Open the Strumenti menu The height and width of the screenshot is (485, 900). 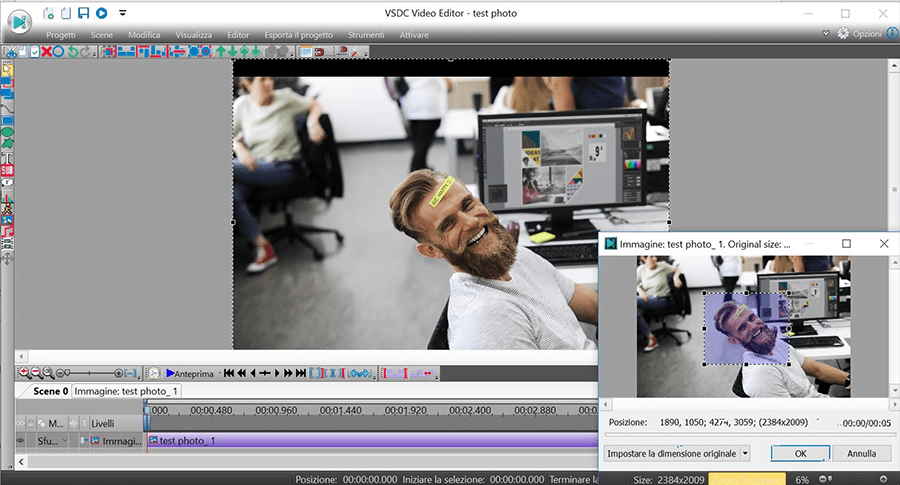pos(366,35)
